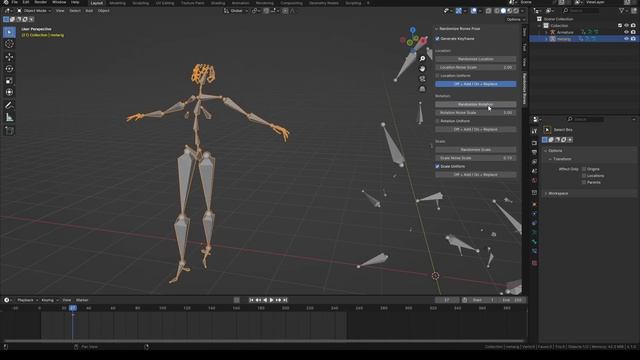Enable Affect Only Locations checkbox
The image size is (640, 360).
point(584,176)
